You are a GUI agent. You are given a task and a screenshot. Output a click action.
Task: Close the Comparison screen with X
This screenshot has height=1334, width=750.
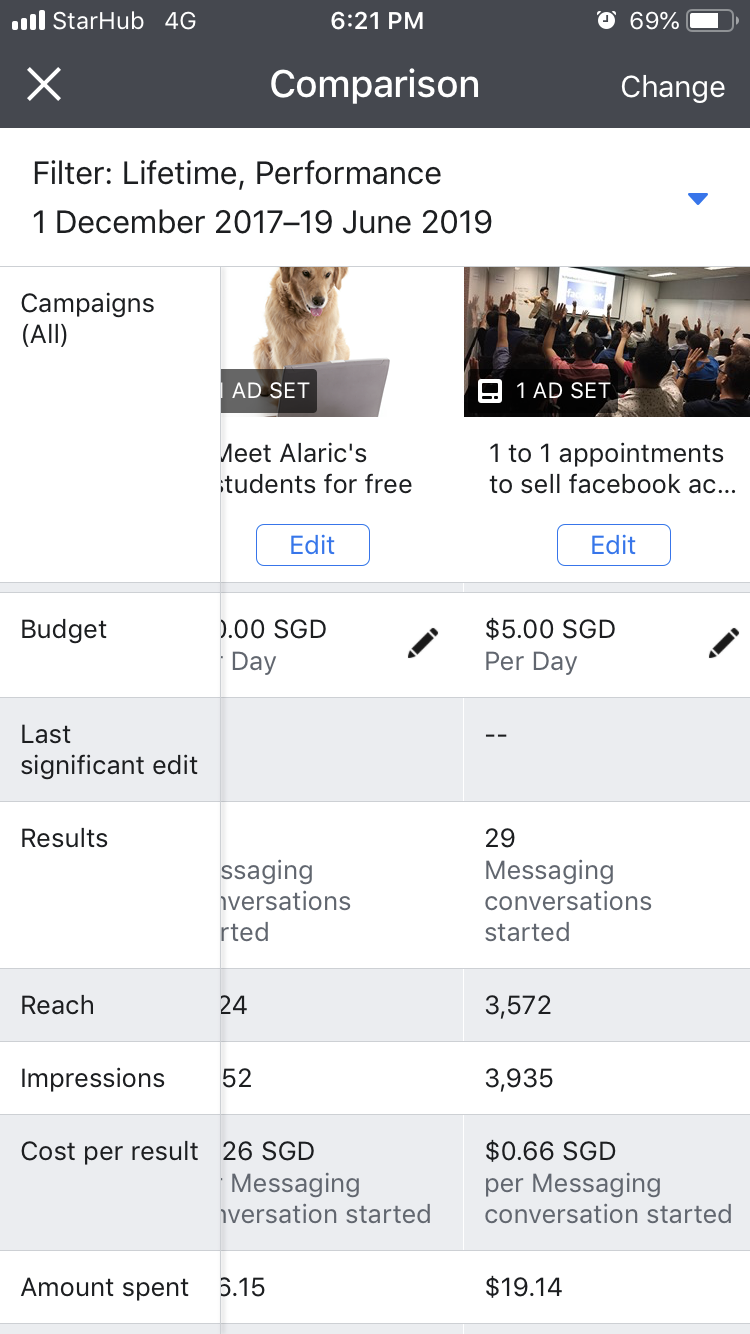coord(44,85)
